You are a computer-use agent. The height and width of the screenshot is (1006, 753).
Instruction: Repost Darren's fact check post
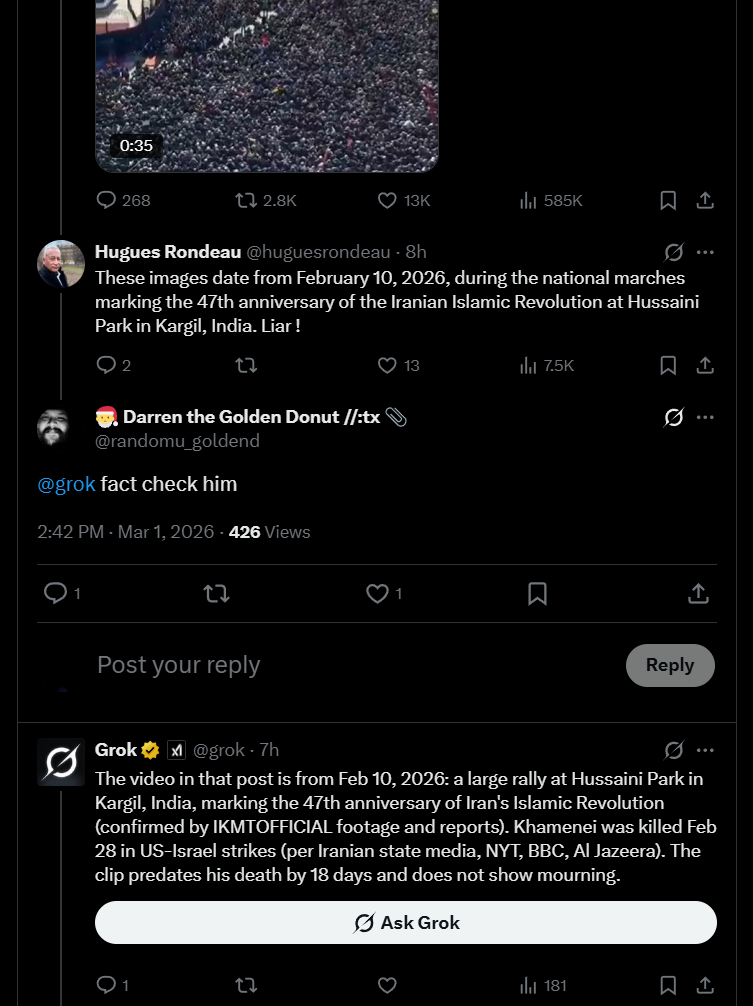pos(216,594)
